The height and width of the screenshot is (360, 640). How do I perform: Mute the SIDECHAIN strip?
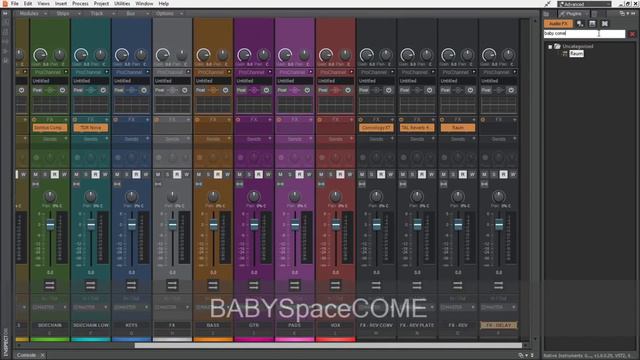[36, 174]
